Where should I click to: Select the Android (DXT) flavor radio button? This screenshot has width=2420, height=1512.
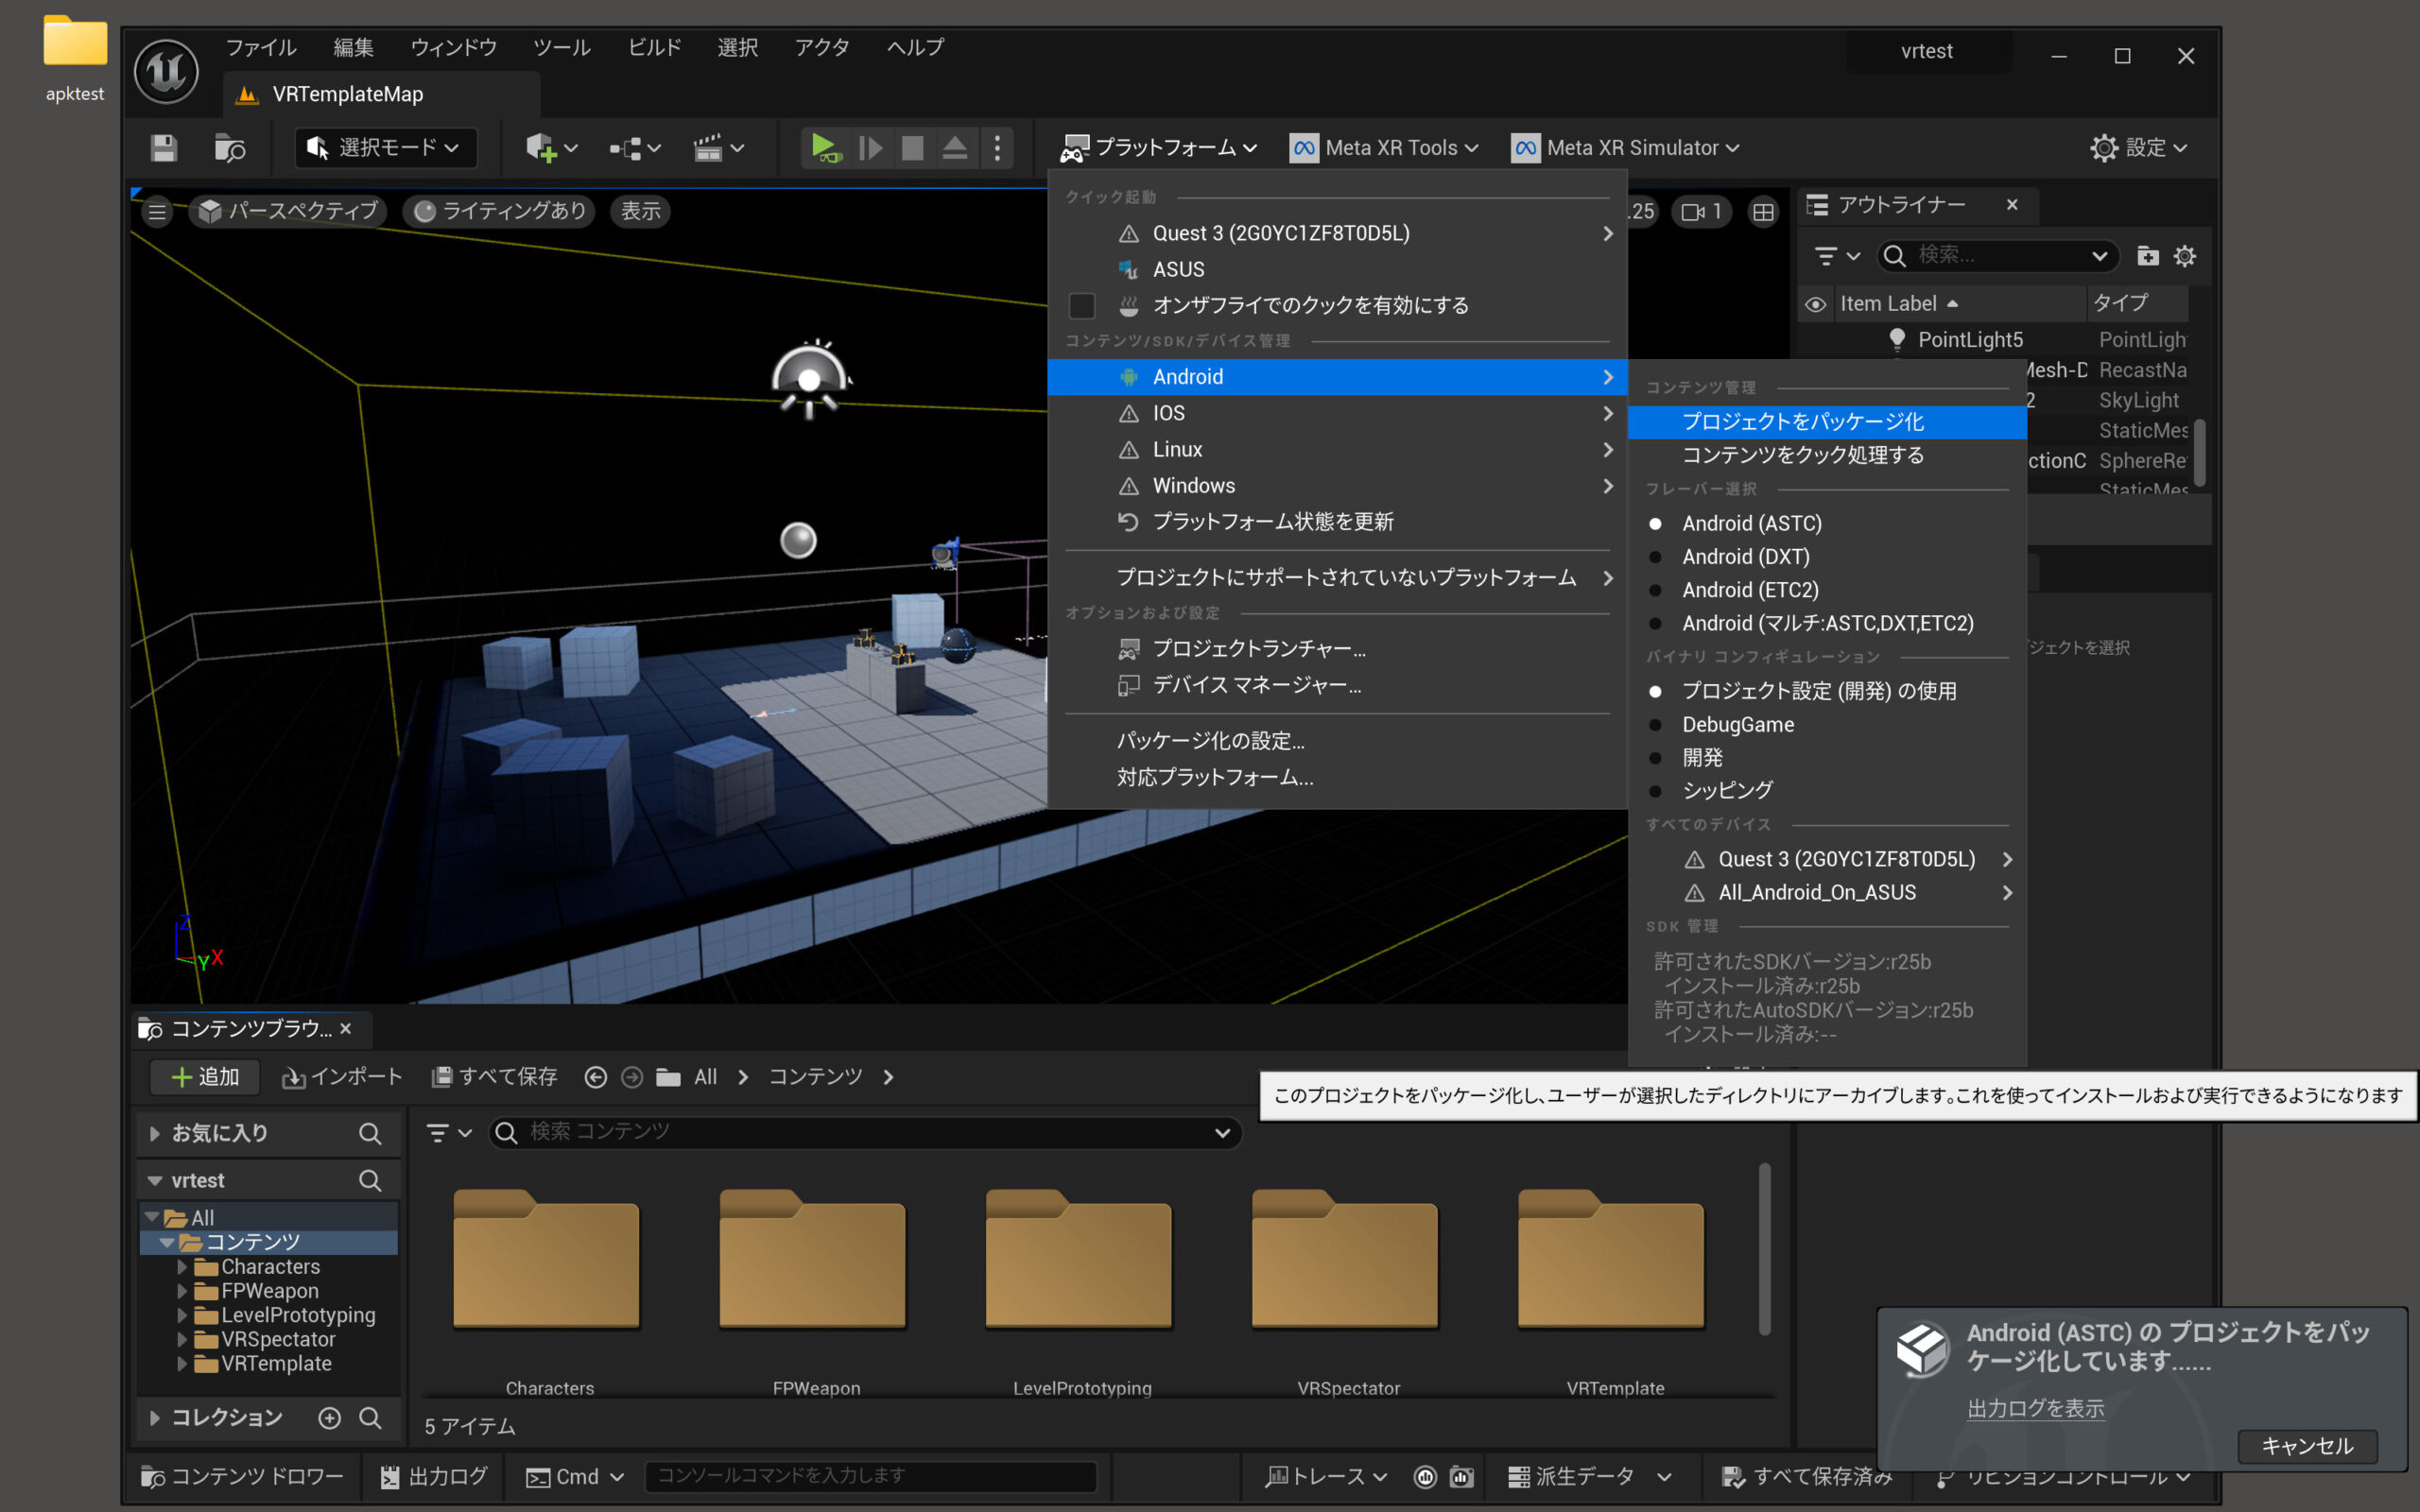pyautogui.click(x=1656, y=557)
